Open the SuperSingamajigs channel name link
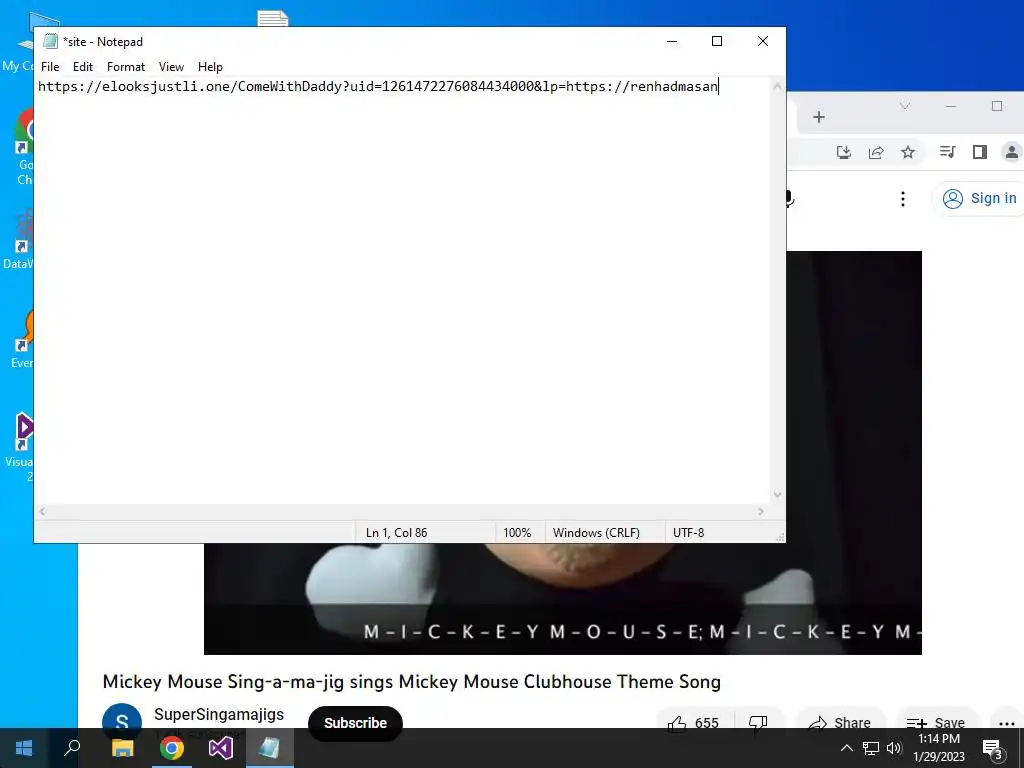 (x=219, y=714)
